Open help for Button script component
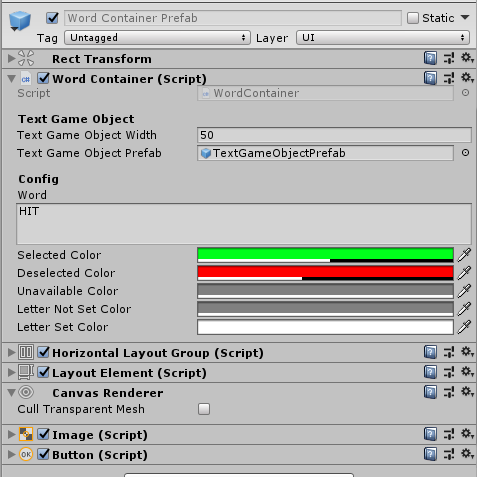Screen dimensions: 477x477 click(x=430, y=454)
